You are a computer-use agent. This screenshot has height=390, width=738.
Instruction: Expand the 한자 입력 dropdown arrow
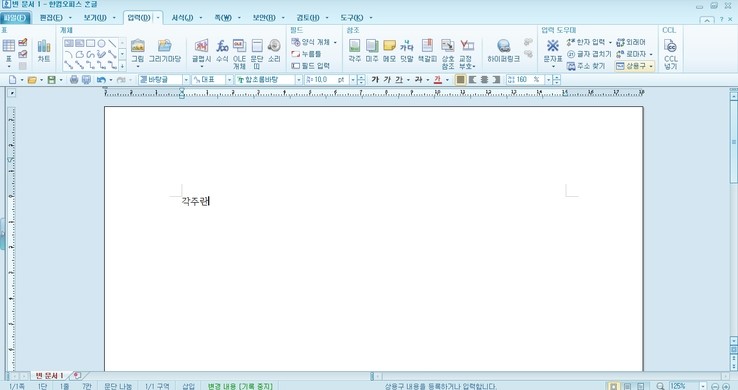coord(610,42)
